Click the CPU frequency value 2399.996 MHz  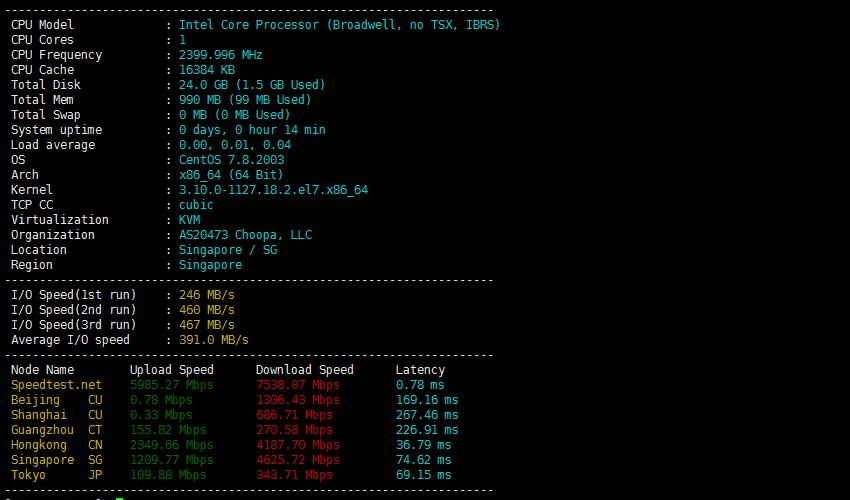[221, 55]
